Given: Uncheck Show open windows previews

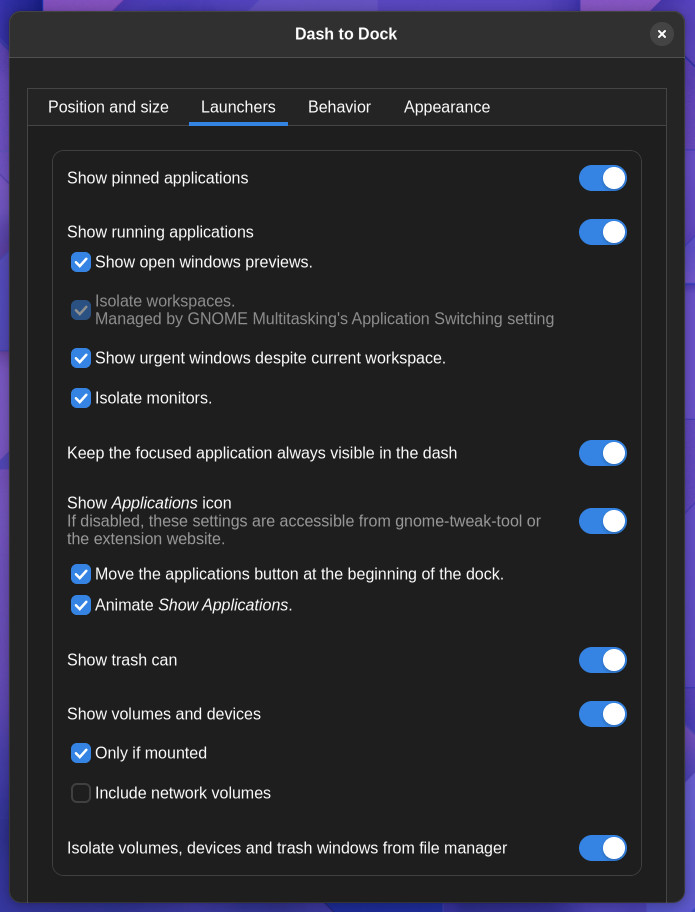Looking at the screenshot, I should pyautogui.click(x=81, y=262).
